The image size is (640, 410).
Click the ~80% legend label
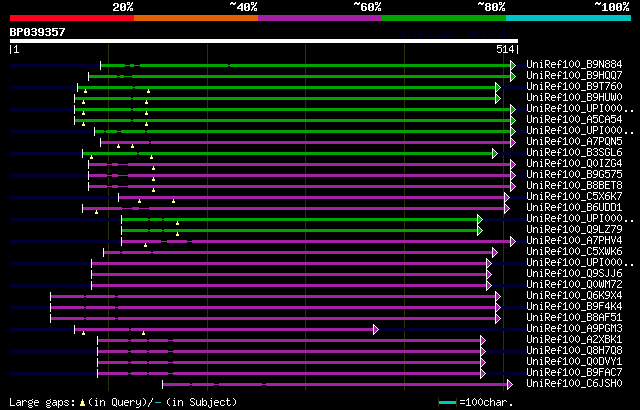pyautogui.click(x=491, y=7)
